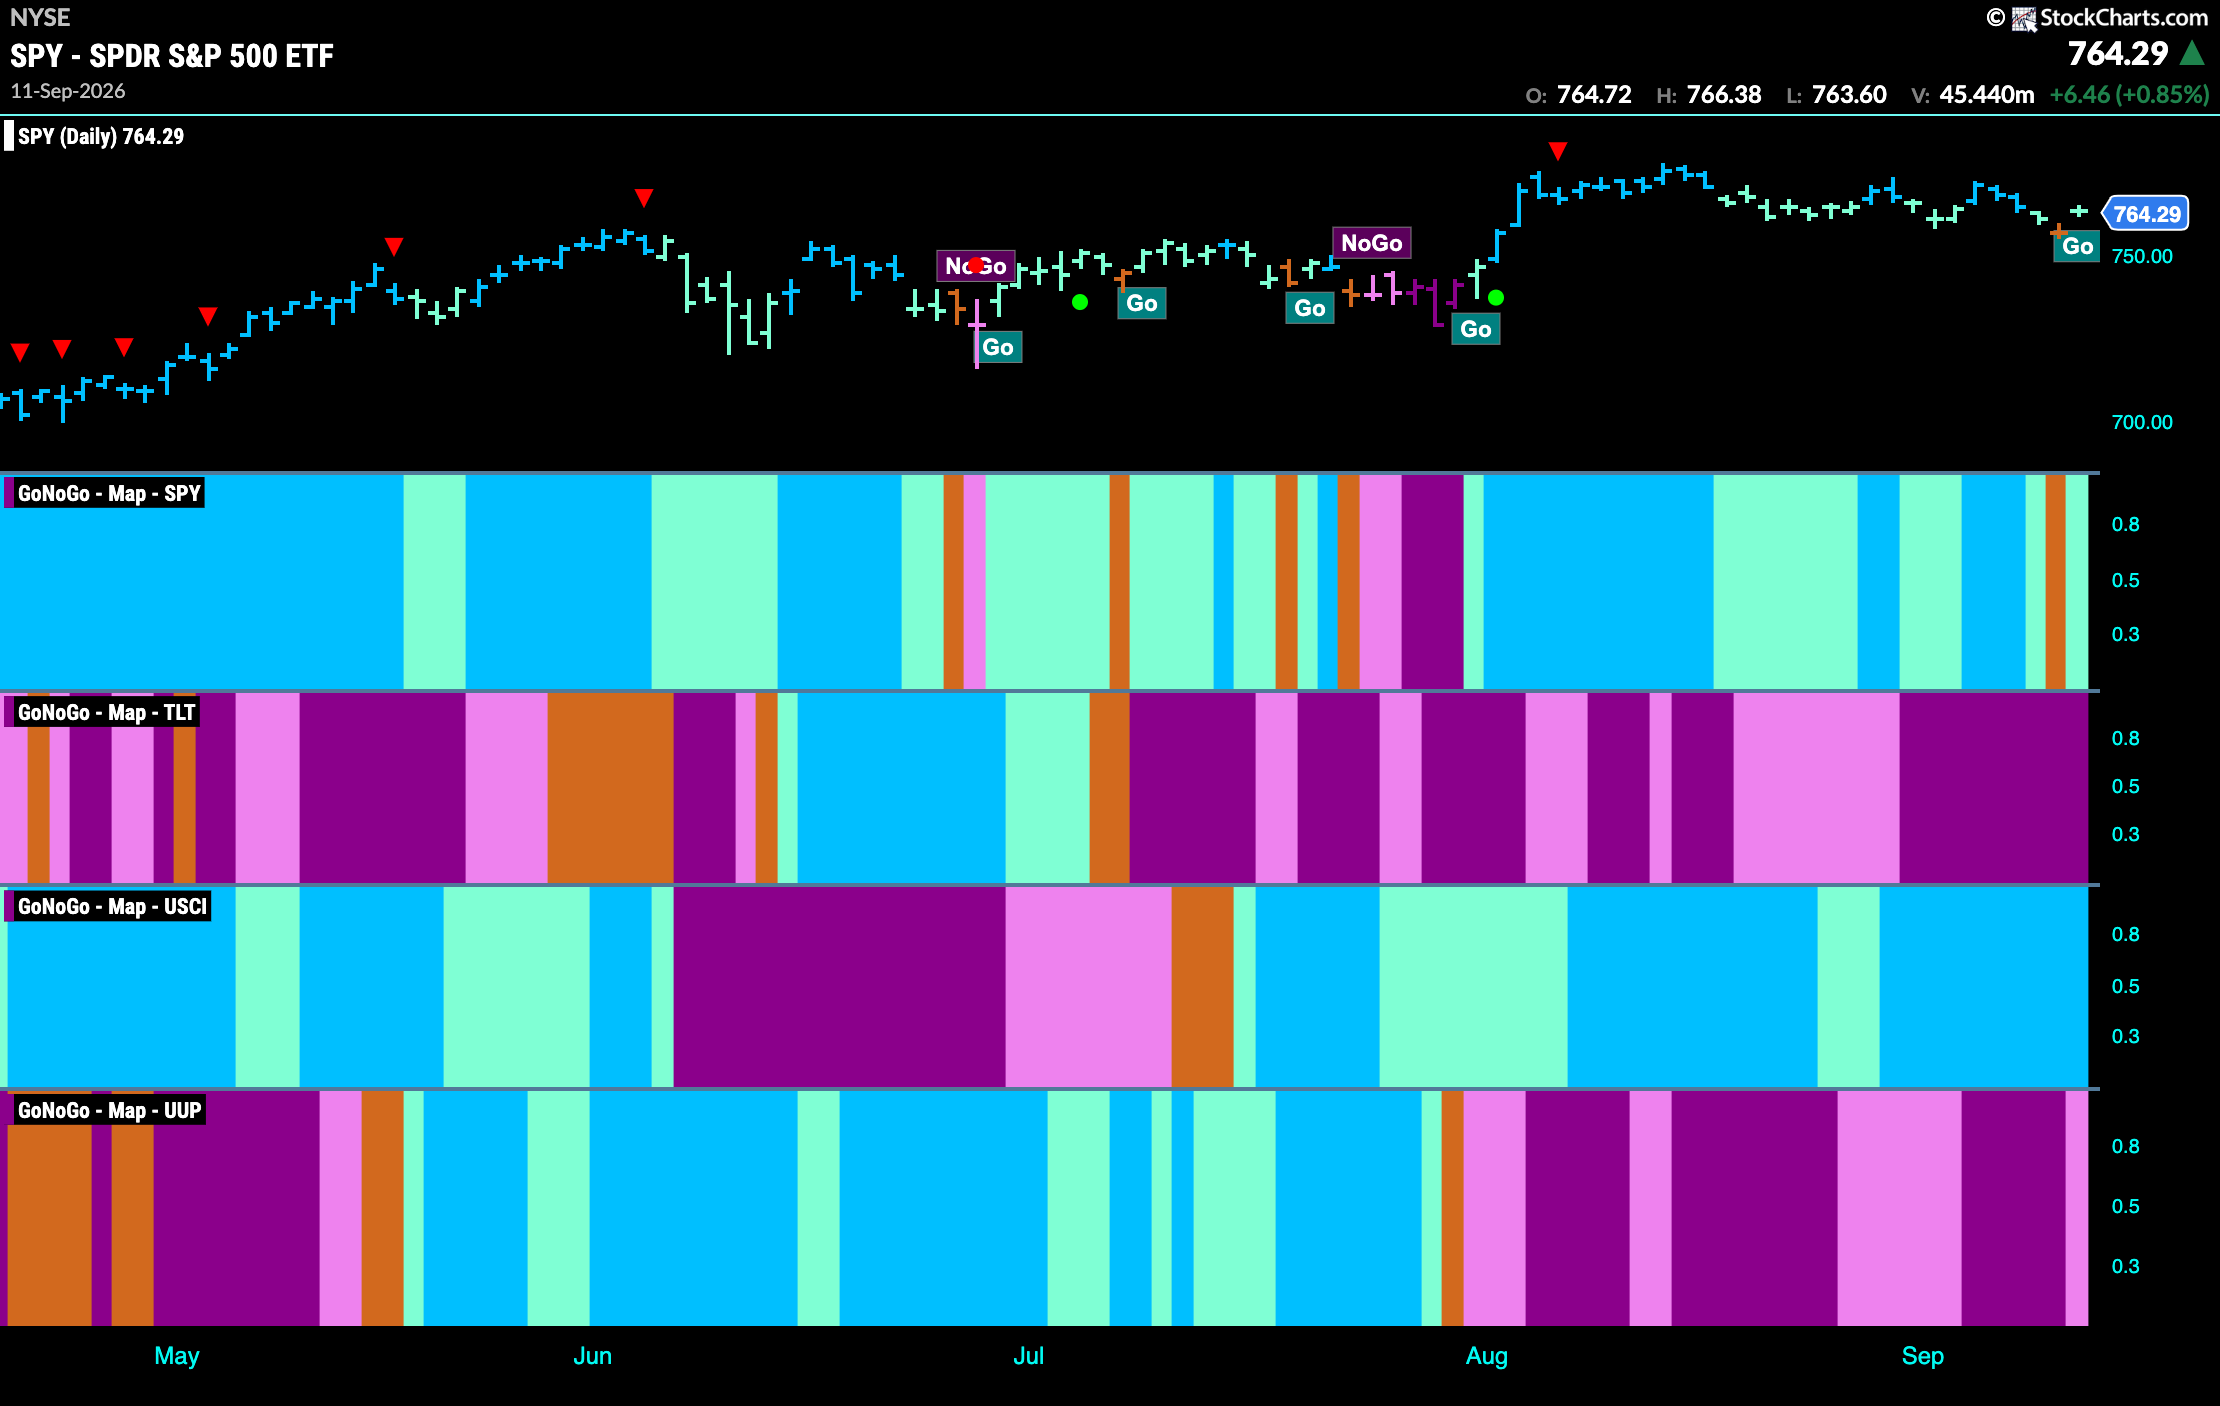Click the volume value 45.440m

coord(1987,95)
